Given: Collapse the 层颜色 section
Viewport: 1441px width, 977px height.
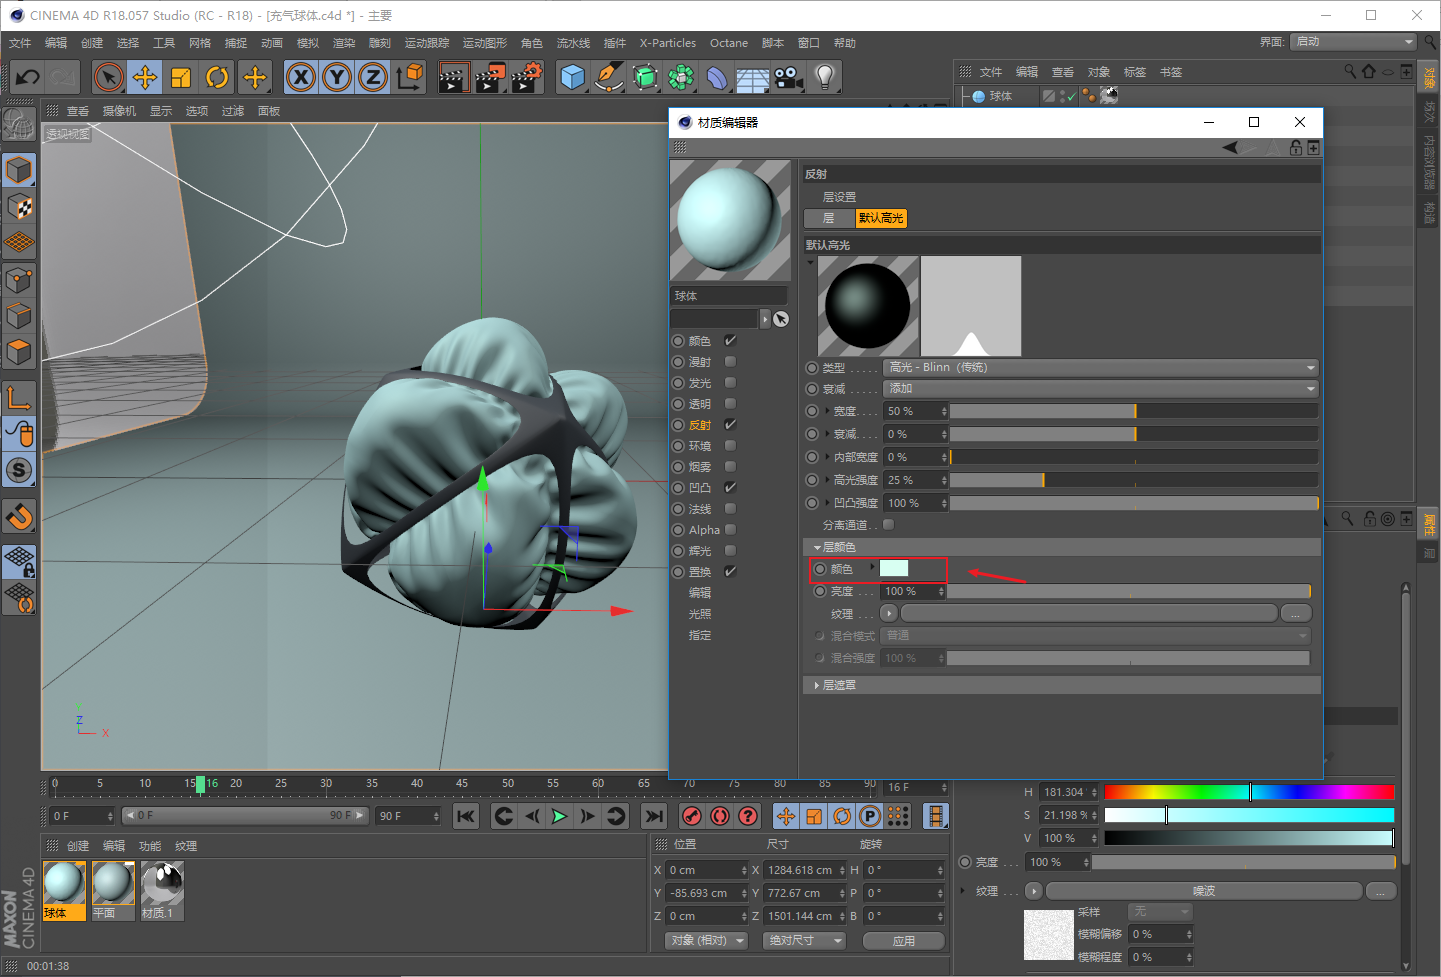Looking at the screenshot, I should point(817,548).
